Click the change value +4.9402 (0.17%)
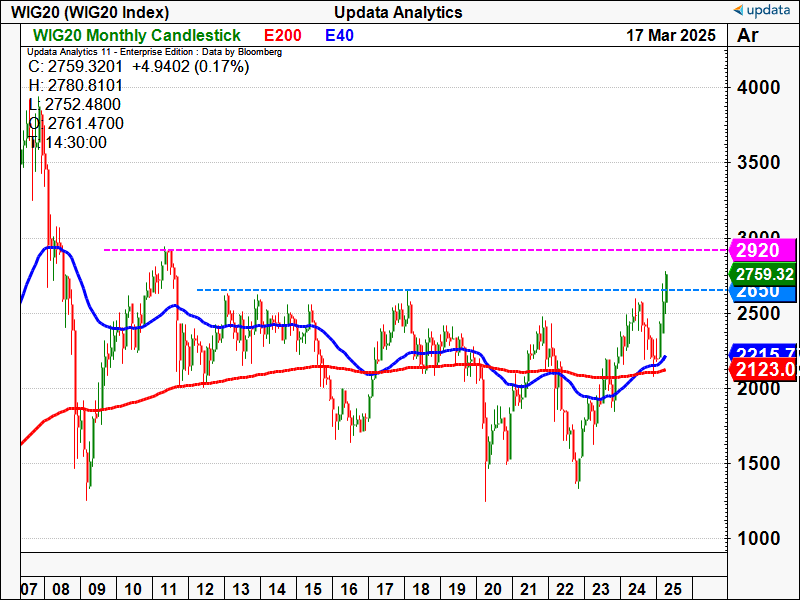 click(191, 67)
